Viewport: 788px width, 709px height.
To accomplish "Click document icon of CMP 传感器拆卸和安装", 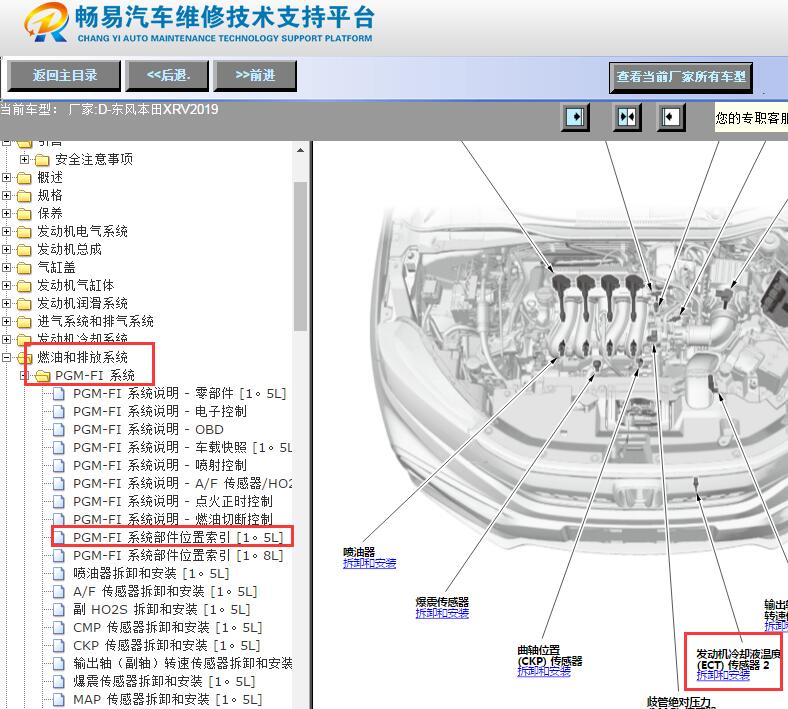I will (x=59, y=628).
